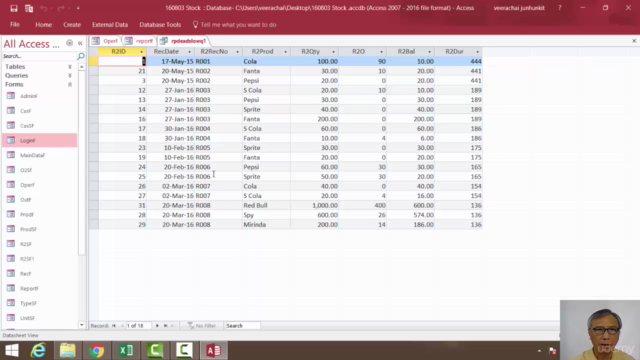Open the Customize Quick Access Toolbar dropdown
This screenshot has width=640, height=360.
(78, 8)
